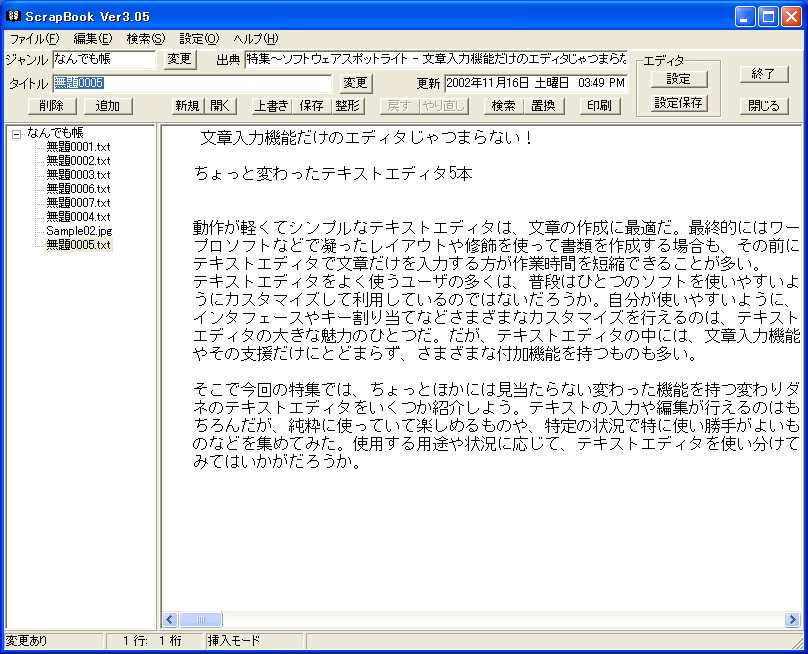Open the 設定(O) menu
This screenshot has height=654, width=808.
pyautogui.click(x=199, y=39)
